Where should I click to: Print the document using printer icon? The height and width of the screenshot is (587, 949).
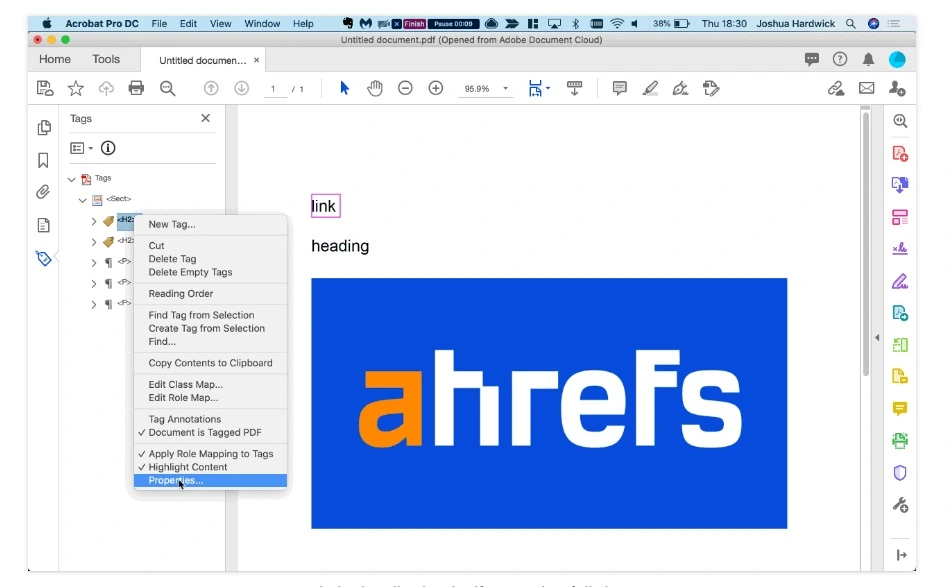pos(136,88)
